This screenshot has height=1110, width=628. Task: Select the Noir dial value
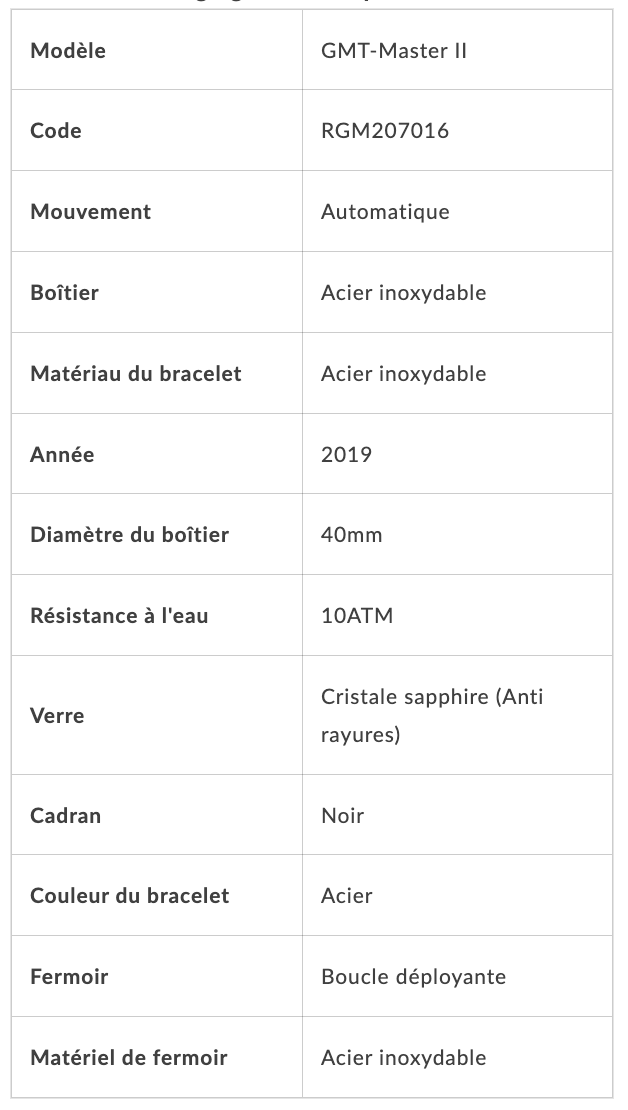pos(343,816)
